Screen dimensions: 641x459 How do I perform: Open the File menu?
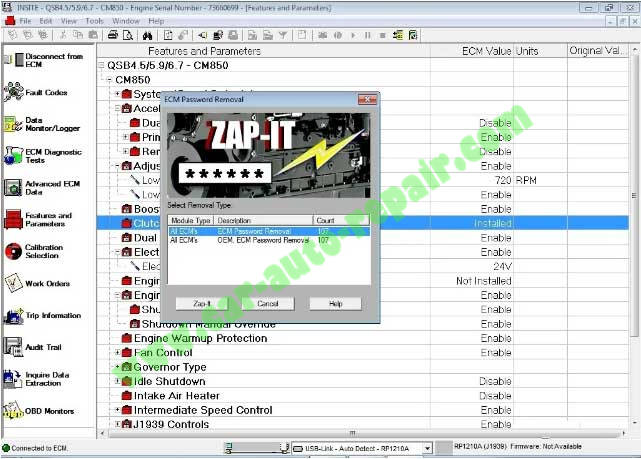point(25,21)
